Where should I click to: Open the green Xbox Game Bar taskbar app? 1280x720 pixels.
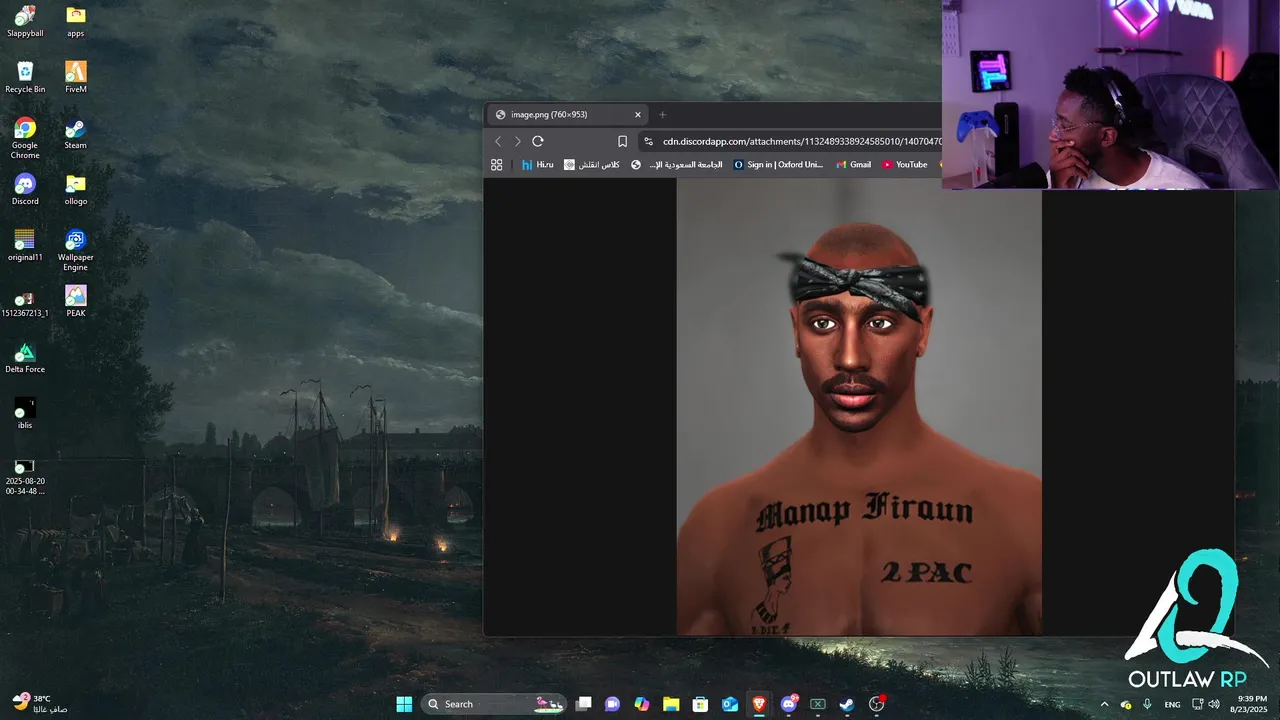(818, 704)
